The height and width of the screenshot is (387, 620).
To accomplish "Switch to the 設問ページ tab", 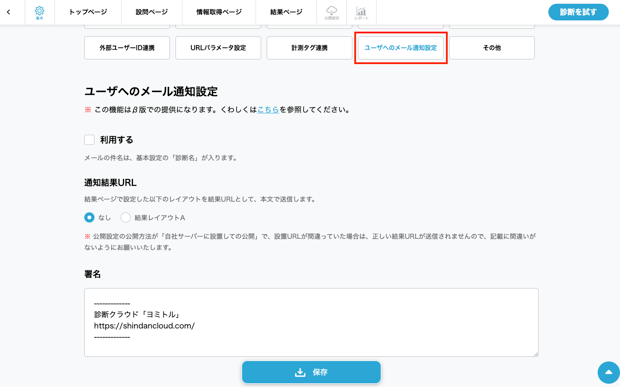I will coord(152,12).
